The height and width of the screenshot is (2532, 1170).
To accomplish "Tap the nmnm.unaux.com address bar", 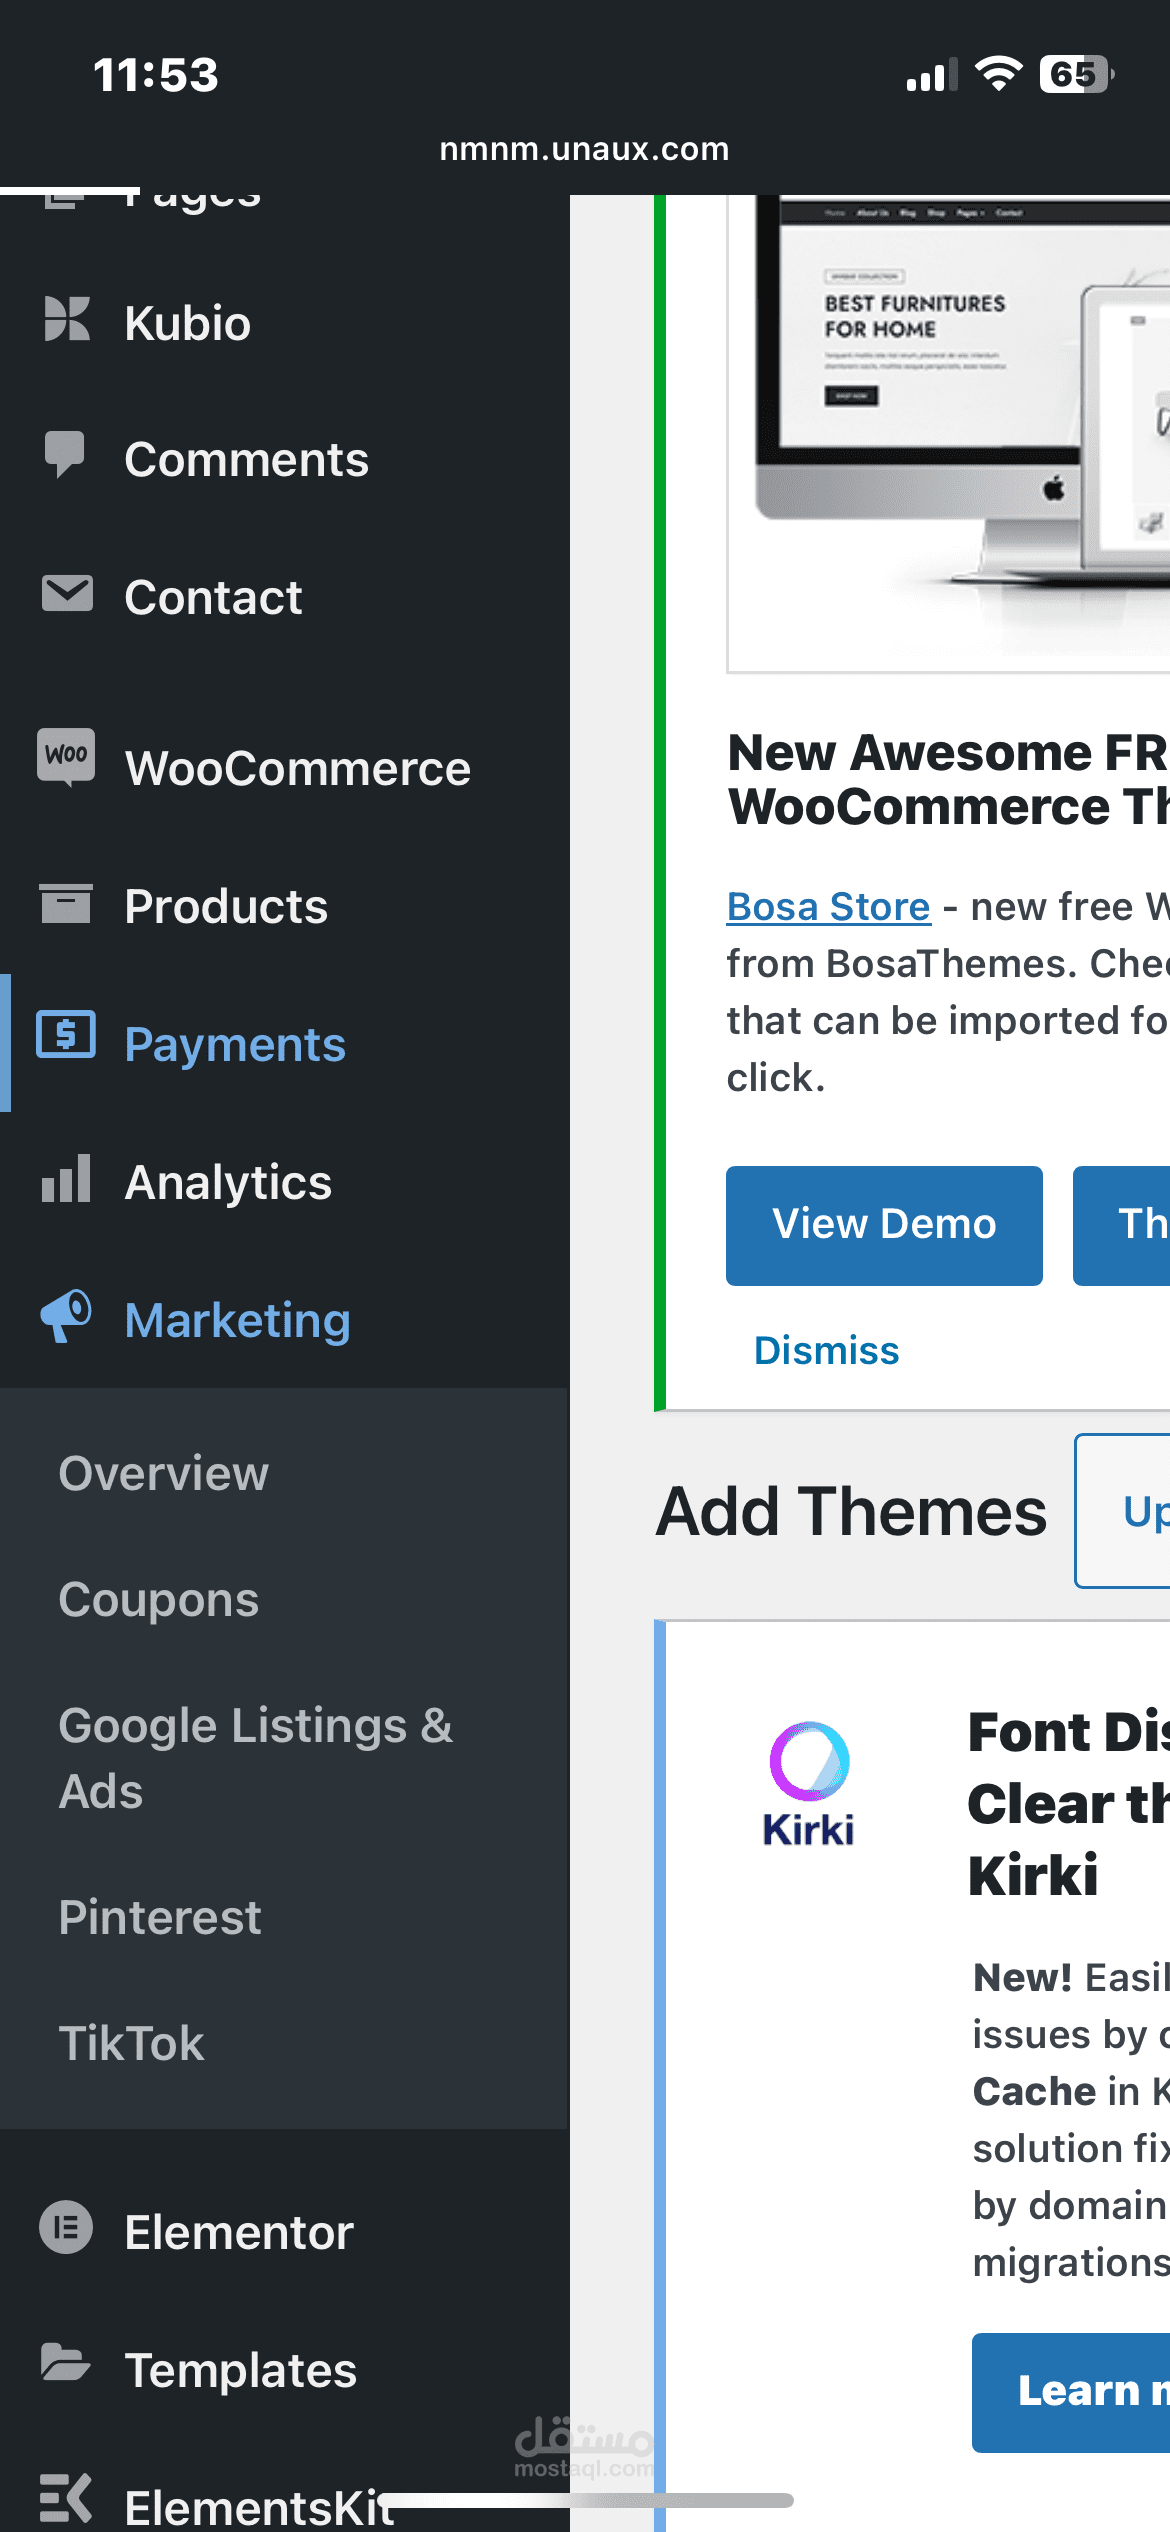I will click(585, 149).
